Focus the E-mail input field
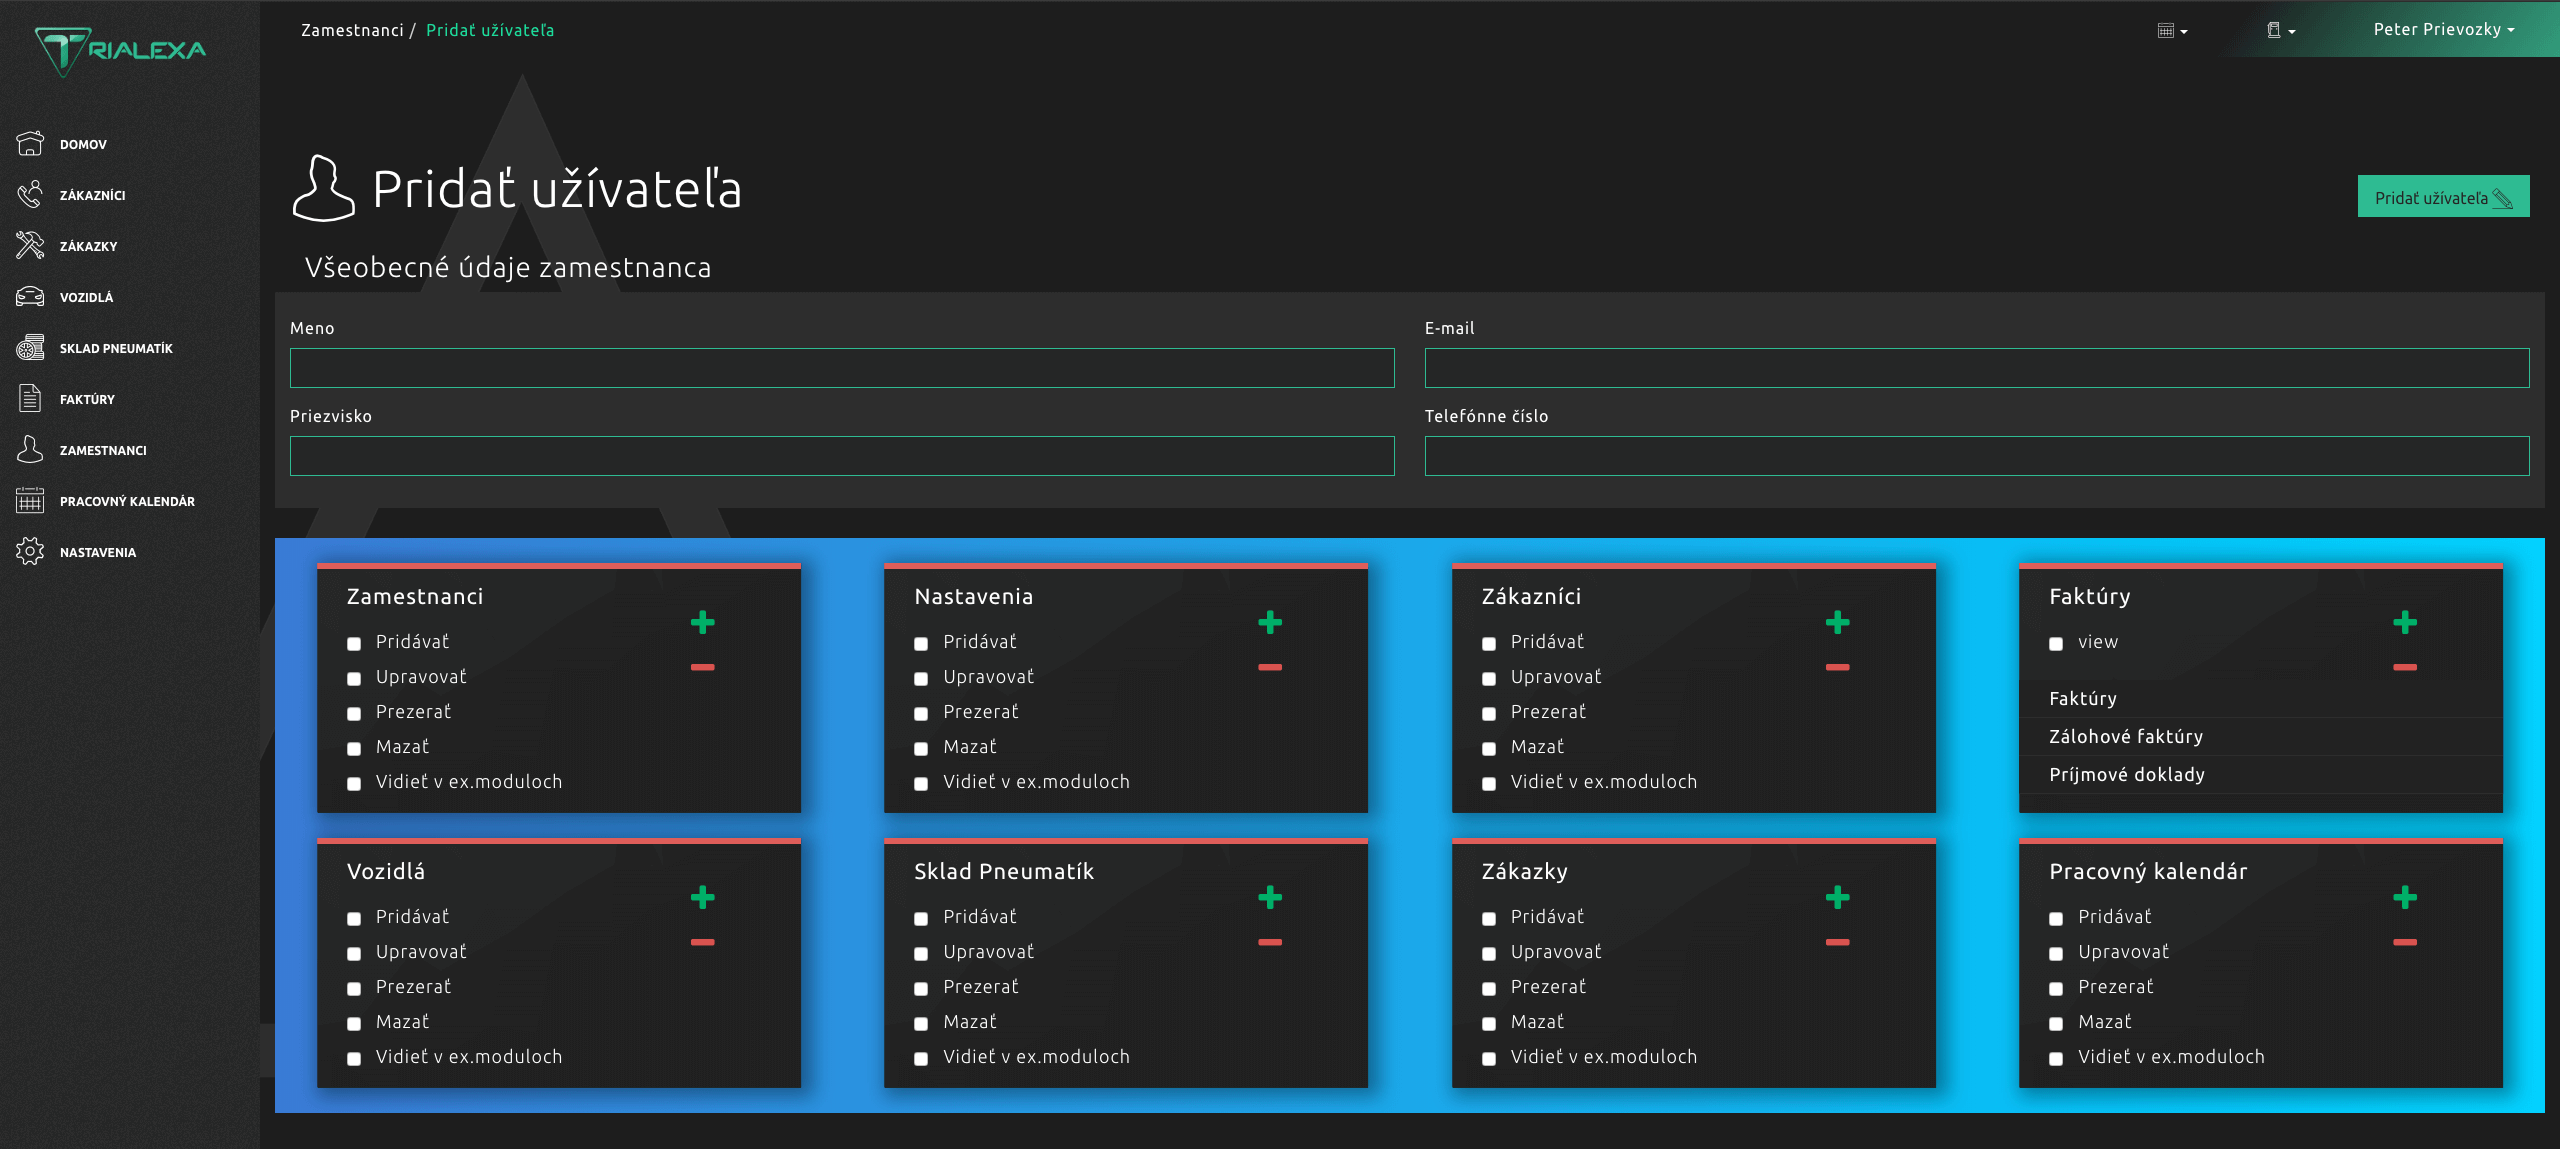The height and width of the screenshot is (1149, 2560). [1976, 368]
